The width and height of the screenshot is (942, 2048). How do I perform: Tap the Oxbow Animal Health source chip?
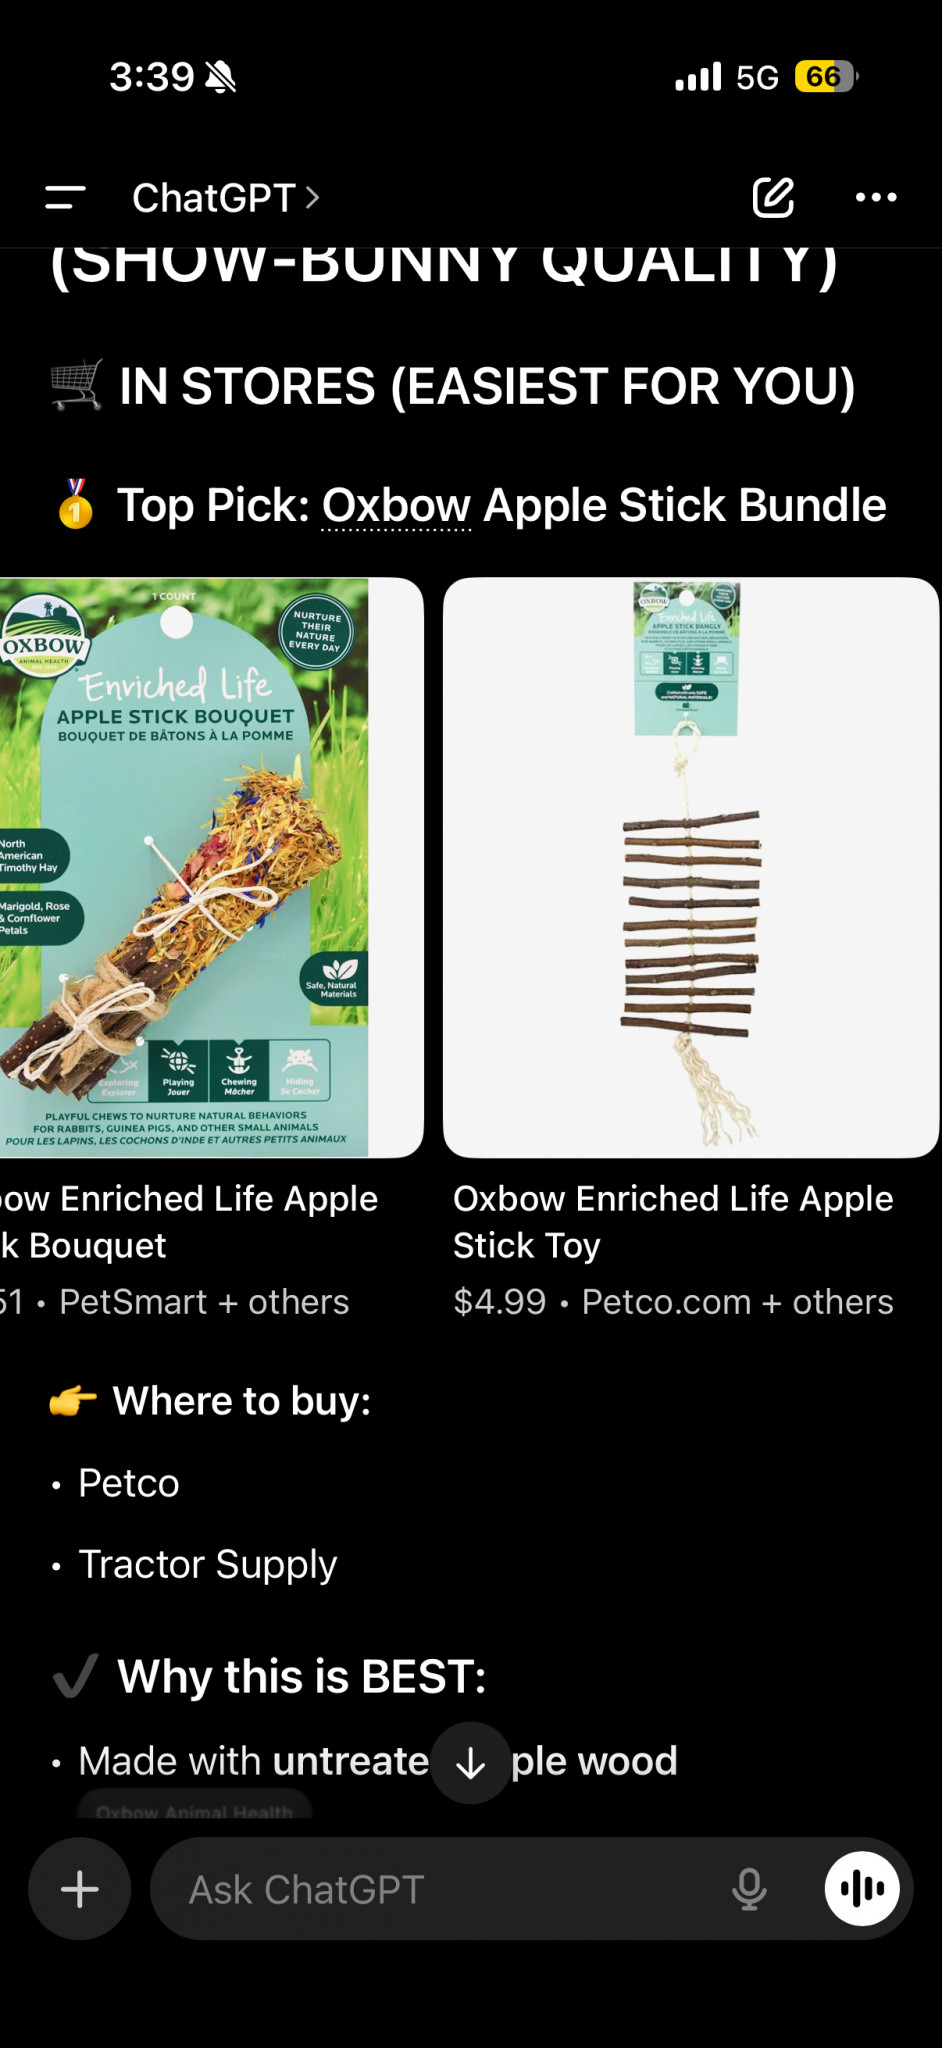click(x=195, y=1810)
